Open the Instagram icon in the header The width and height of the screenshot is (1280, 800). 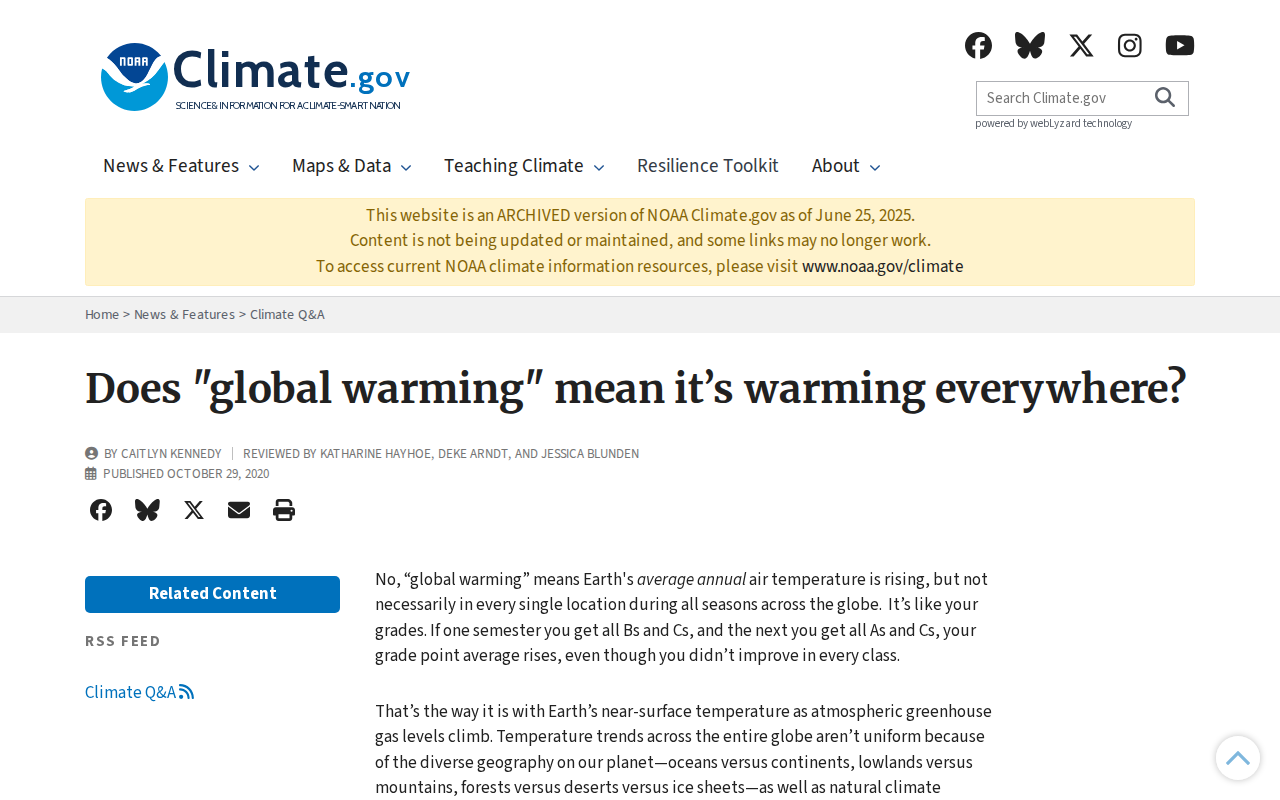pos(1130,46)
